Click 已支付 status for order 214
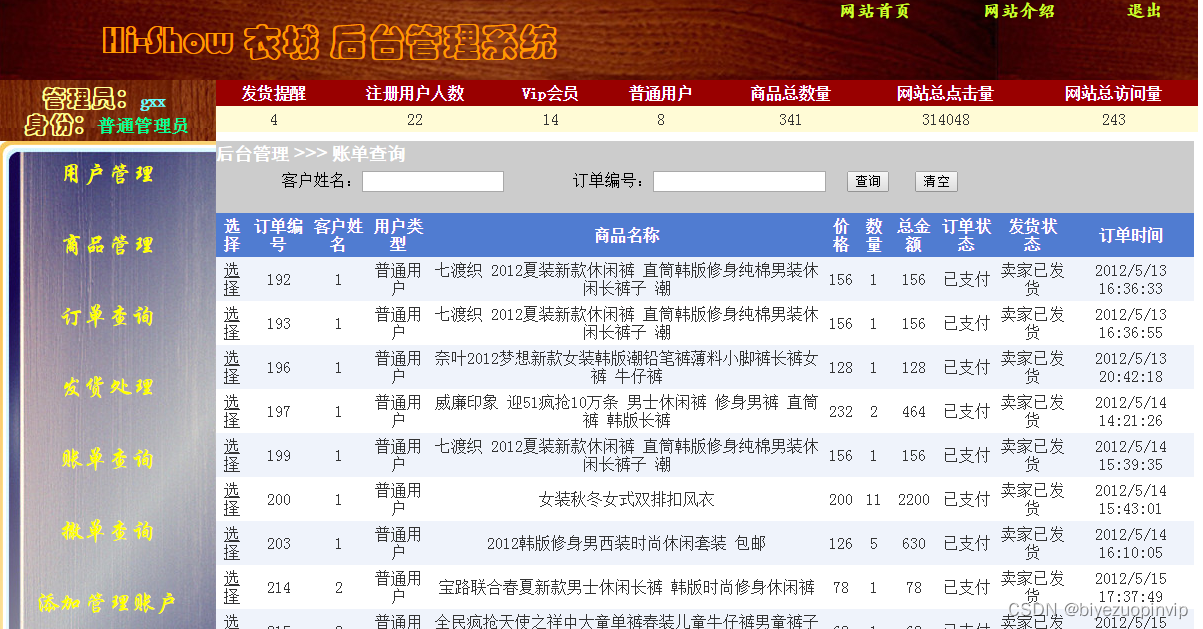Screen dimensions: 1203x629 tap(967, 587)
